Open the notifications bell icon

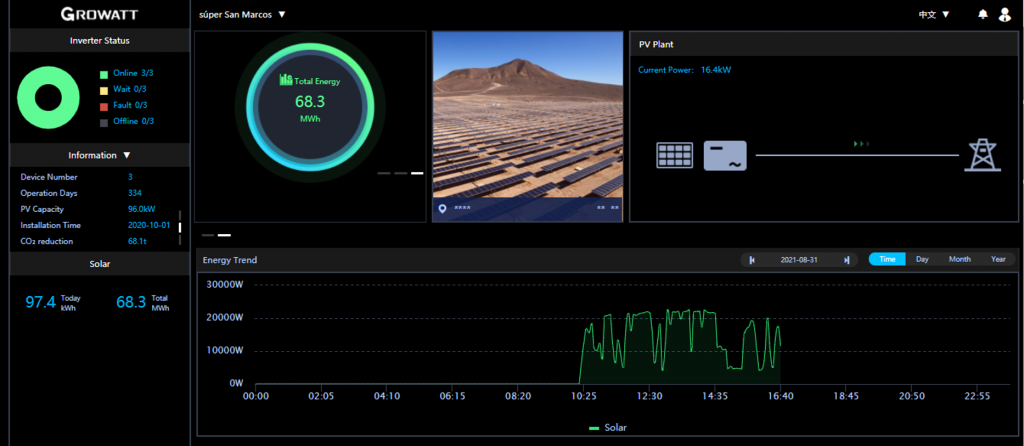pyautogui.click(x=983, y=14)
